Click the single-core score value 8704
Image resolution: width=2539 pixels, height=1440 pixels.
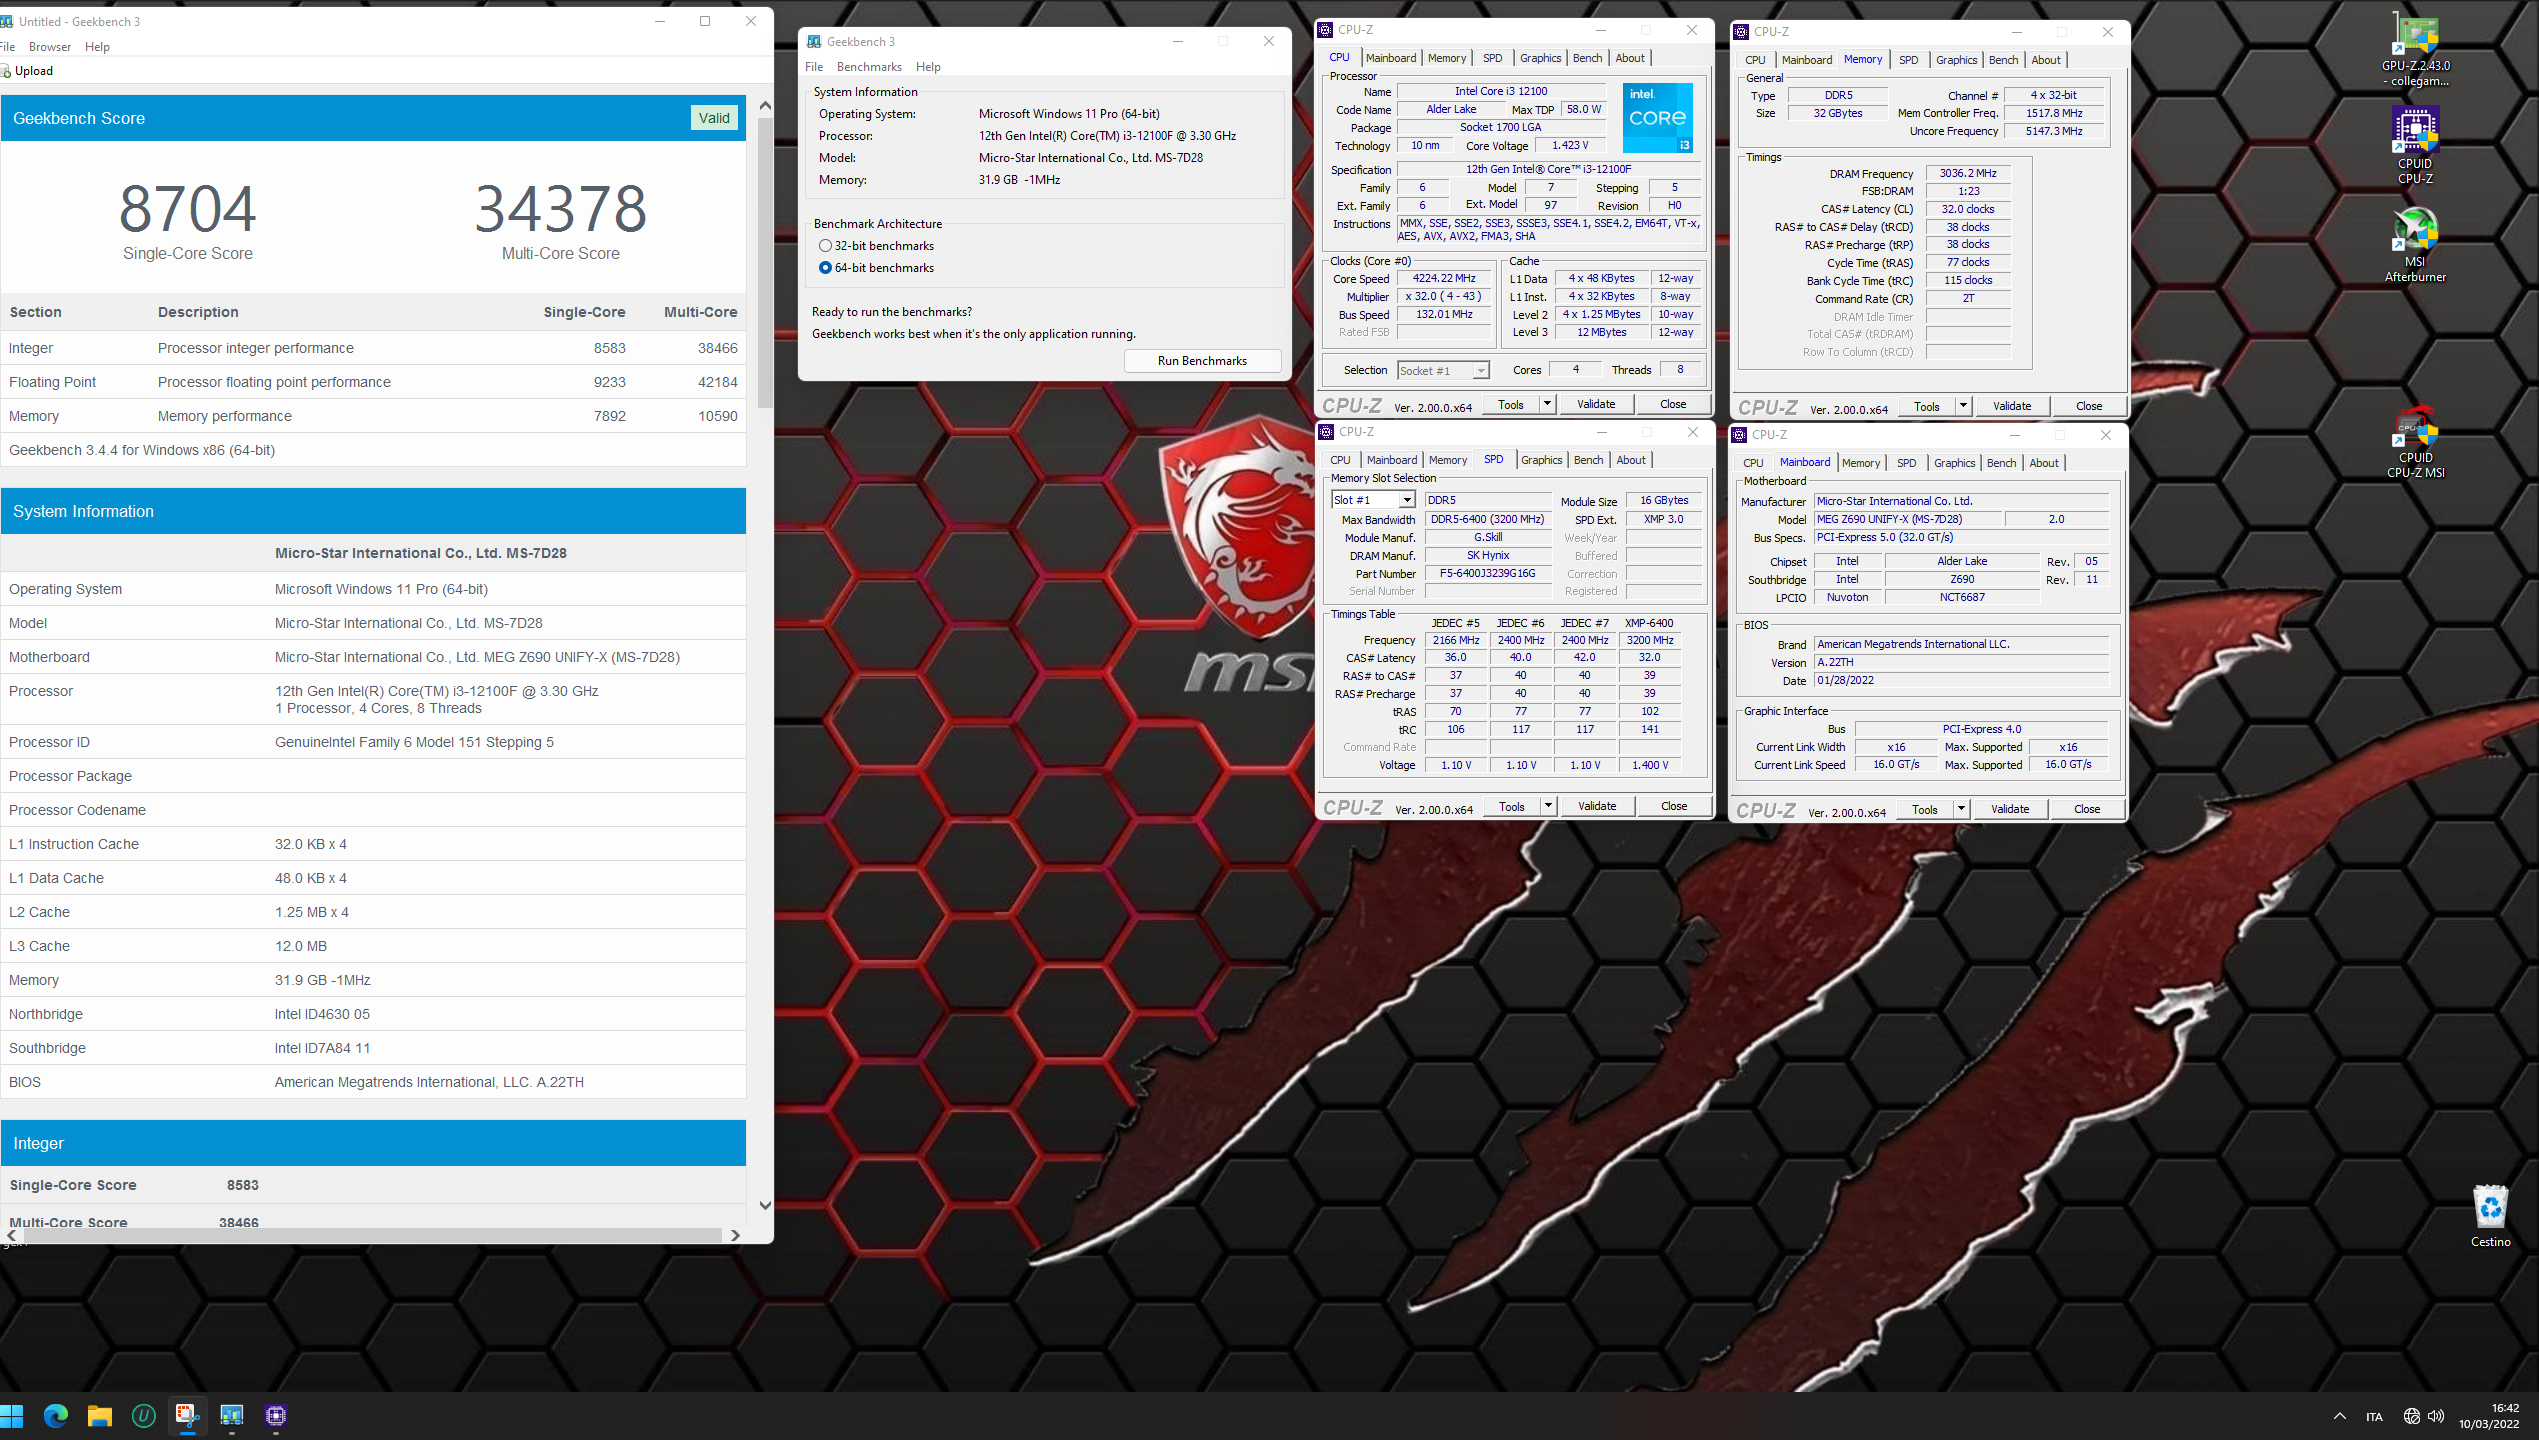point(187,209)
